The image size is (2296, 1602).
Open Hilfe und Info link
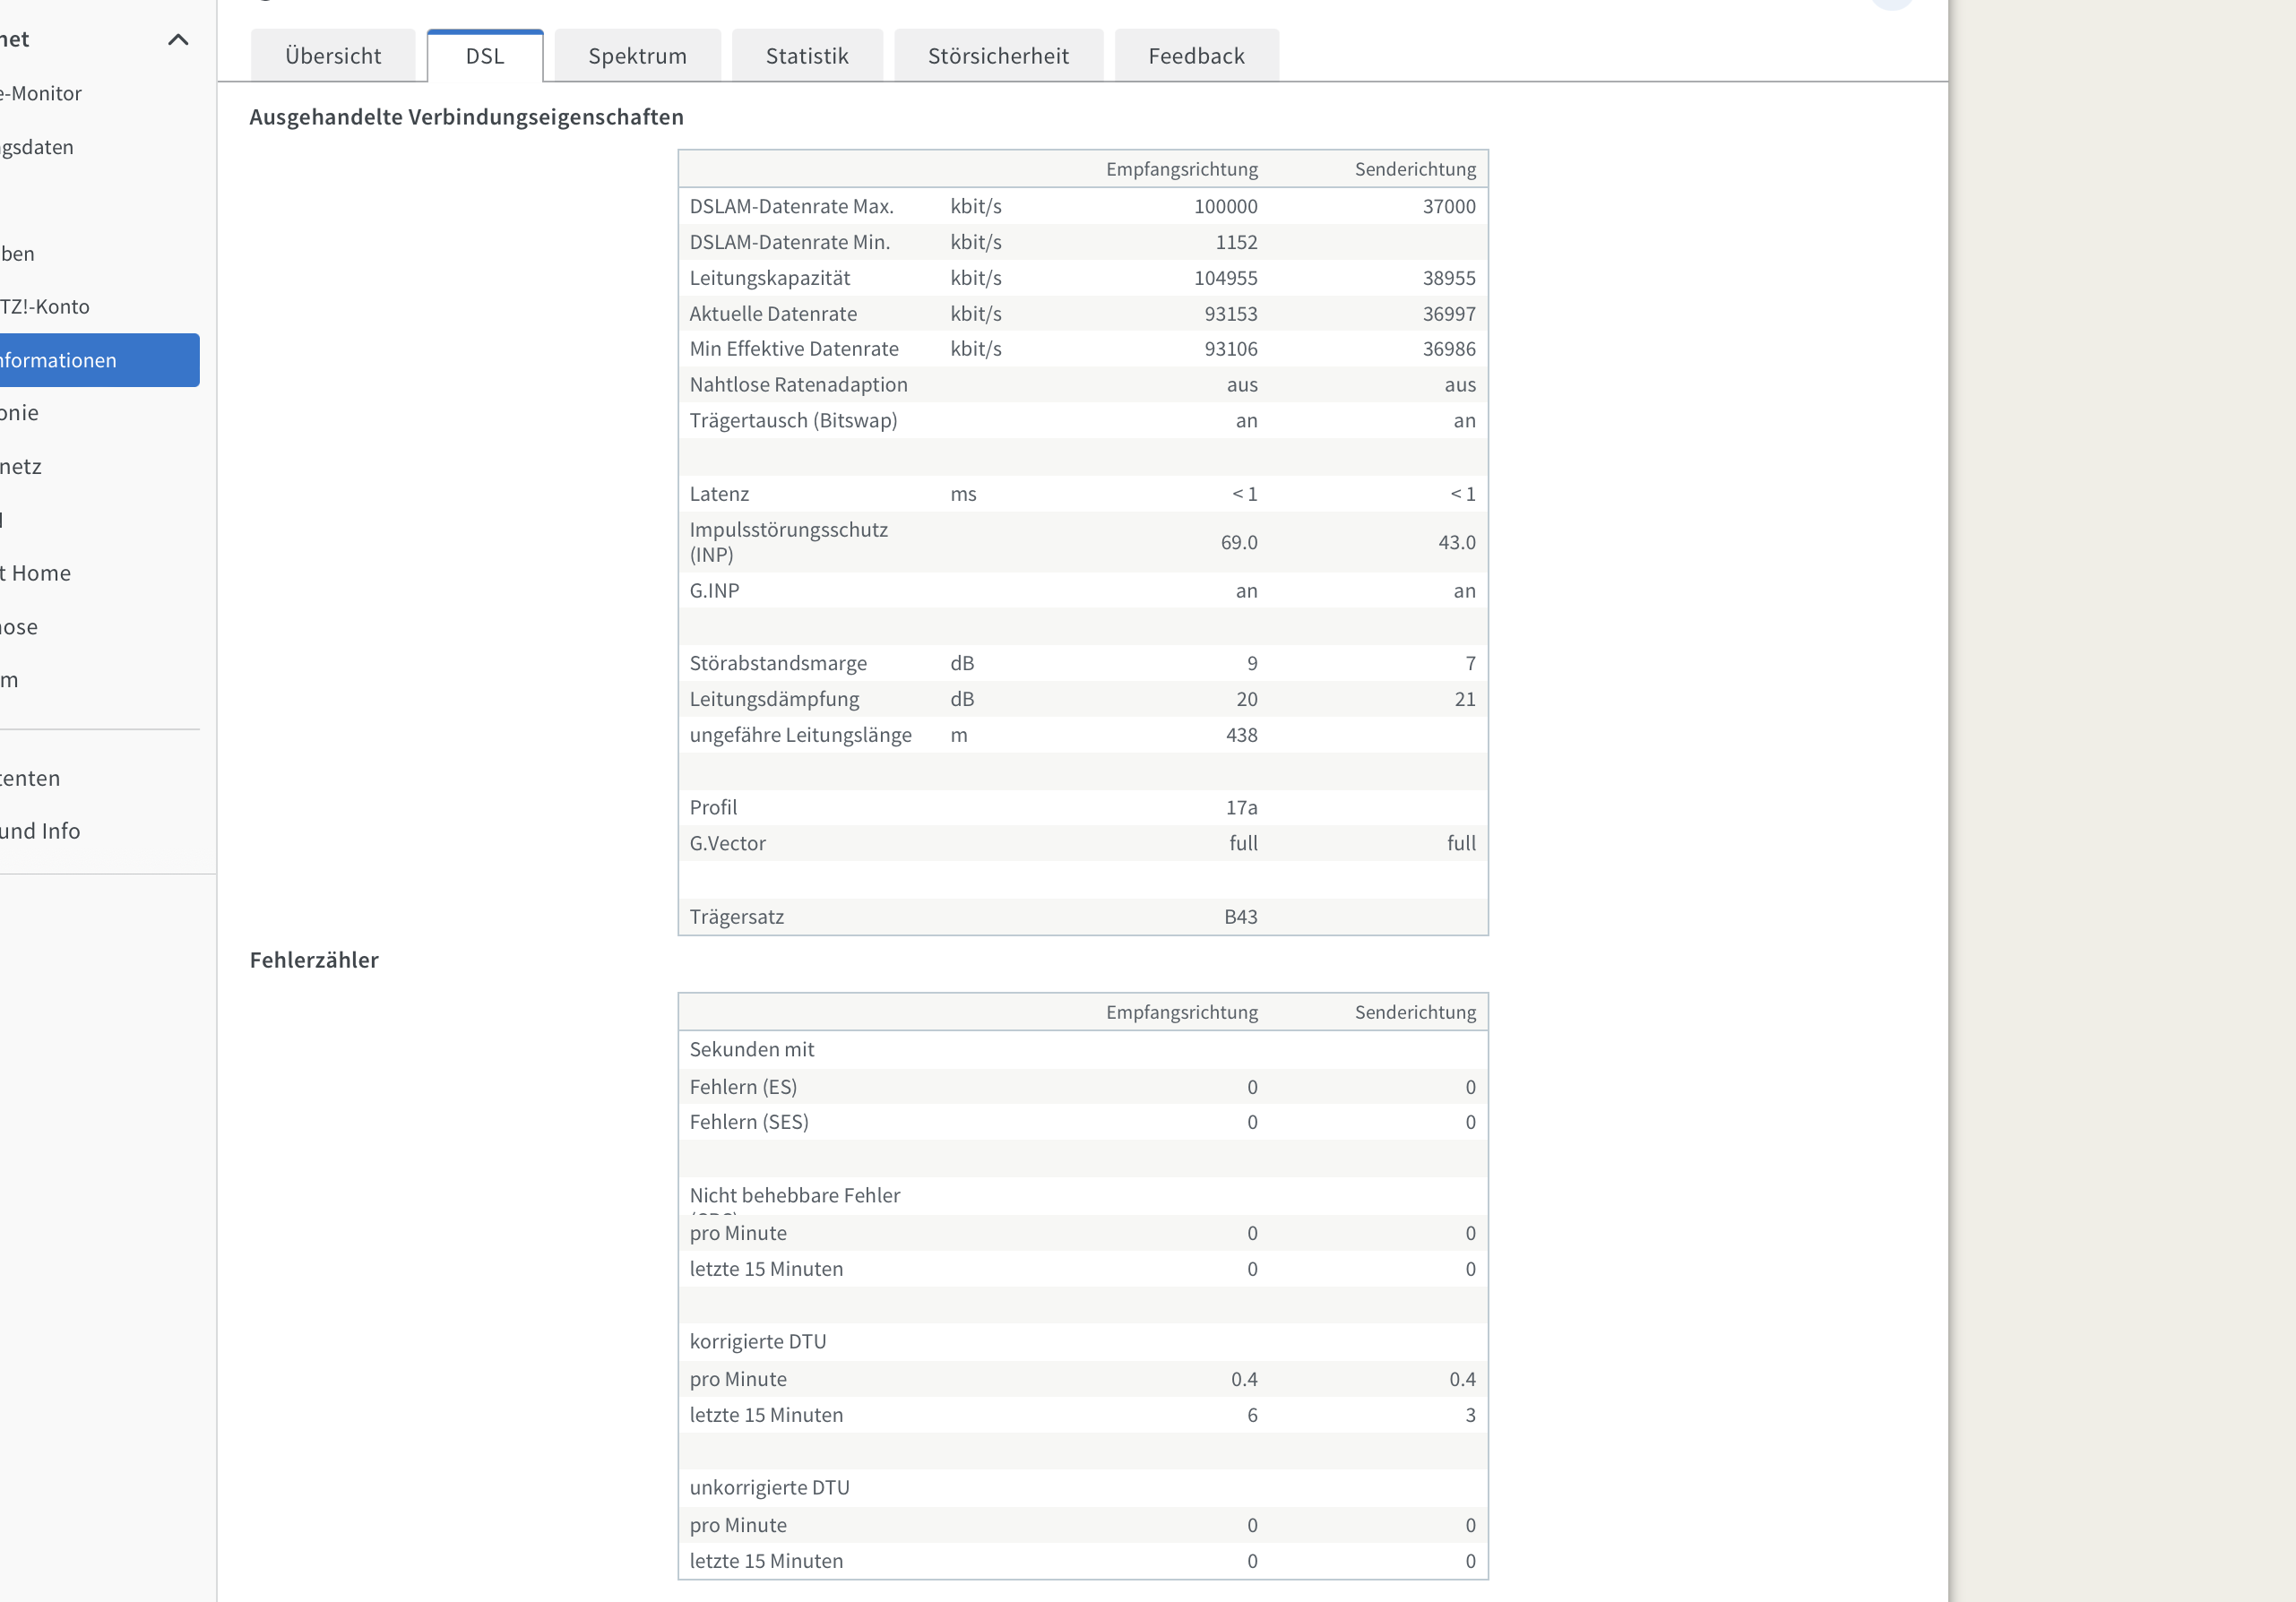click(x=40, y=831)
